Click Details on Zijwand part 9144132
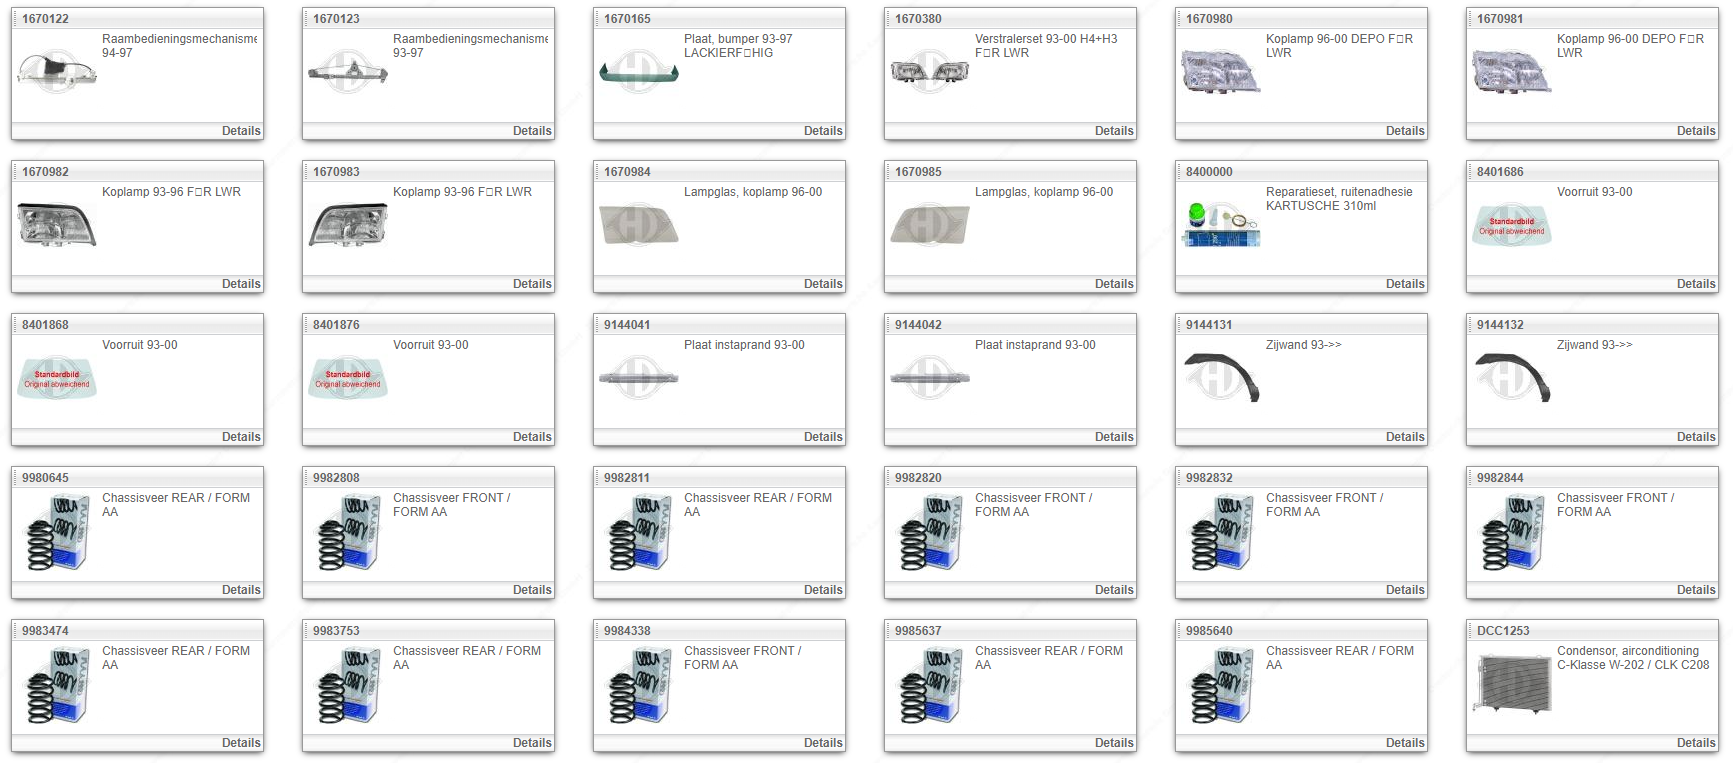 click(x=1695, y=437)
